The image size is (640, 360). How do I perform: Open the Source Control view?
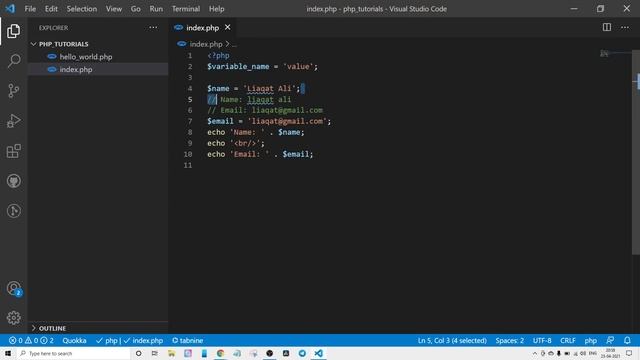tap(13, 91)
